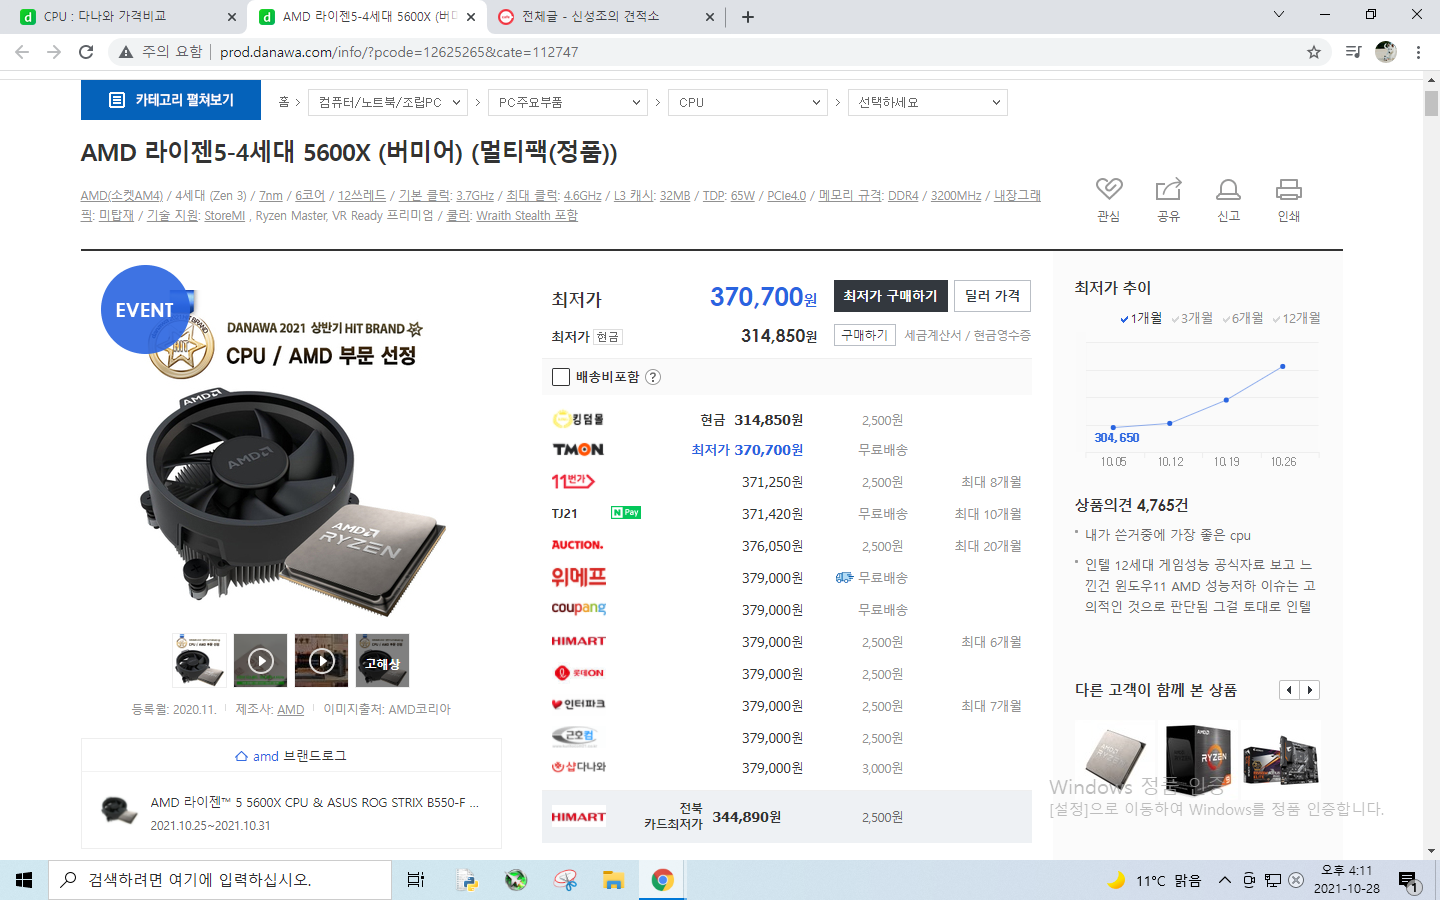The height and width of the screenshot is (900, 1440).
Task: Close the 전체글 신성조의 견적소 tab
Action: (x=710, y=16)
